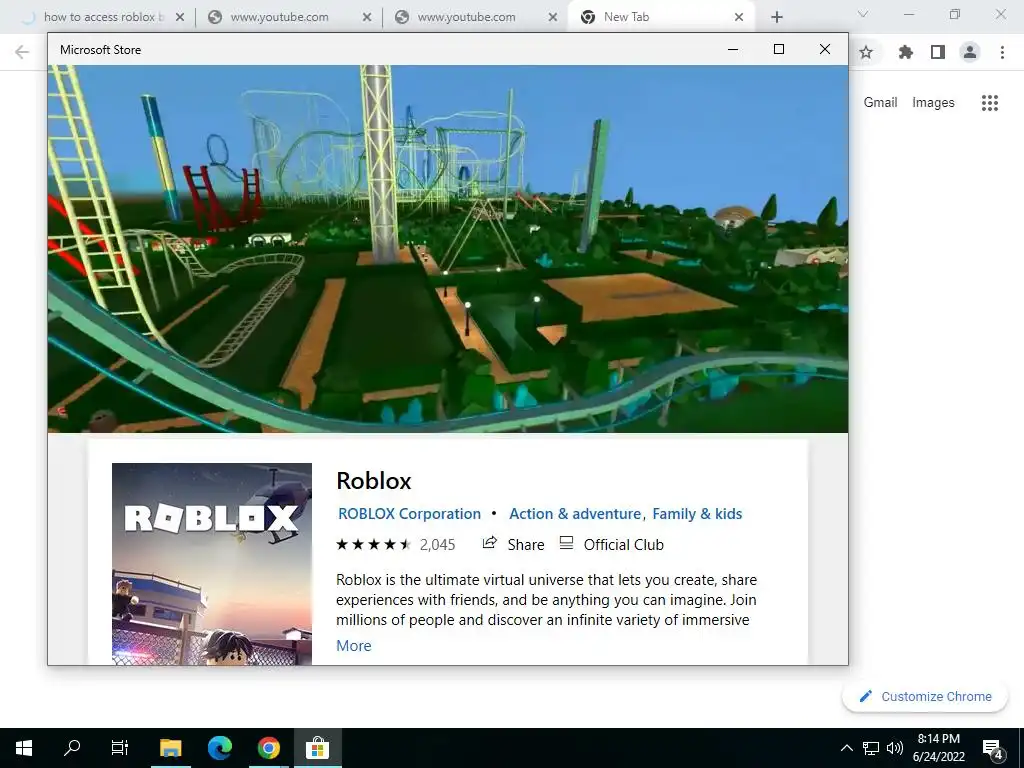This screenshot has width=1024, height=768.
Task: Open Chrome profile avatar menu
Action: (x=970, y=52)
